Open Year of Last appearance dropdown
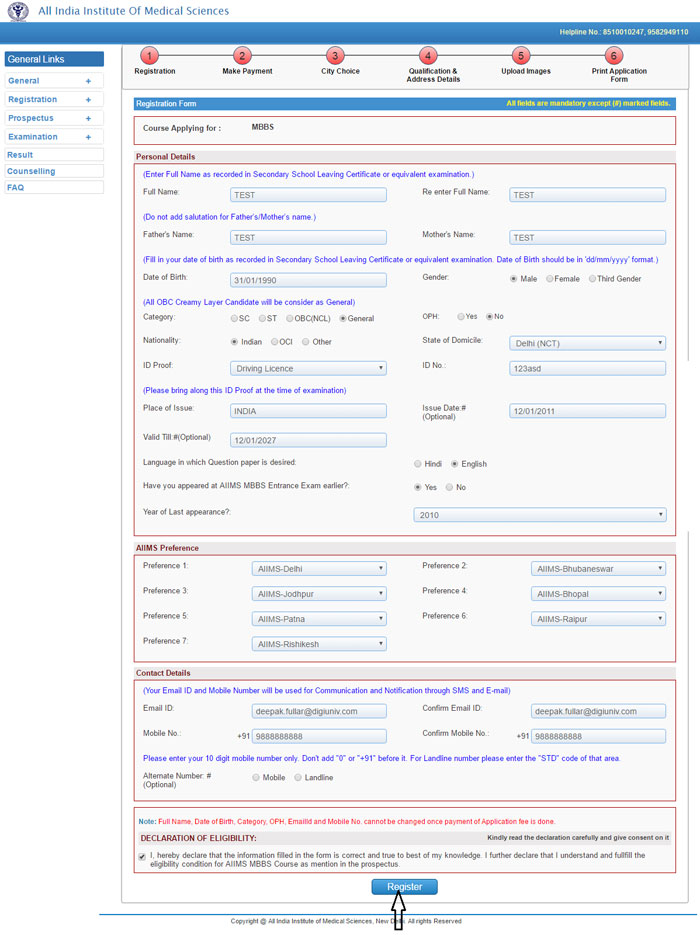This screenshot has height=935, width=700. point(540,515)
